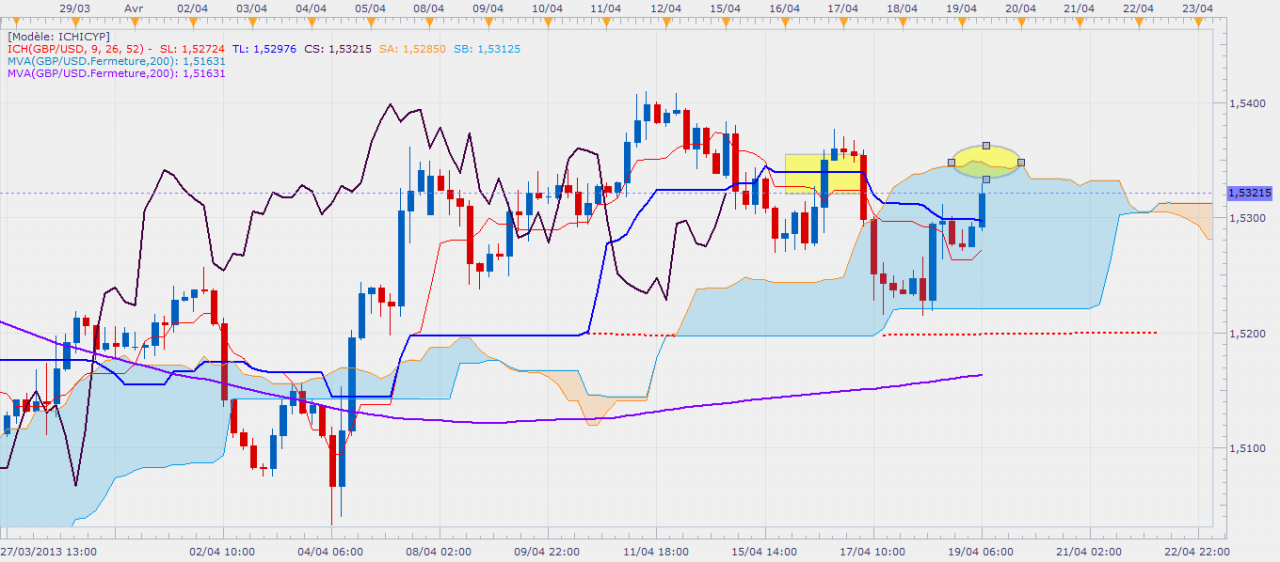Click the SA: 1,52850 legend value
This screenshot has width=1280, height=562.
tap(410, 47)
